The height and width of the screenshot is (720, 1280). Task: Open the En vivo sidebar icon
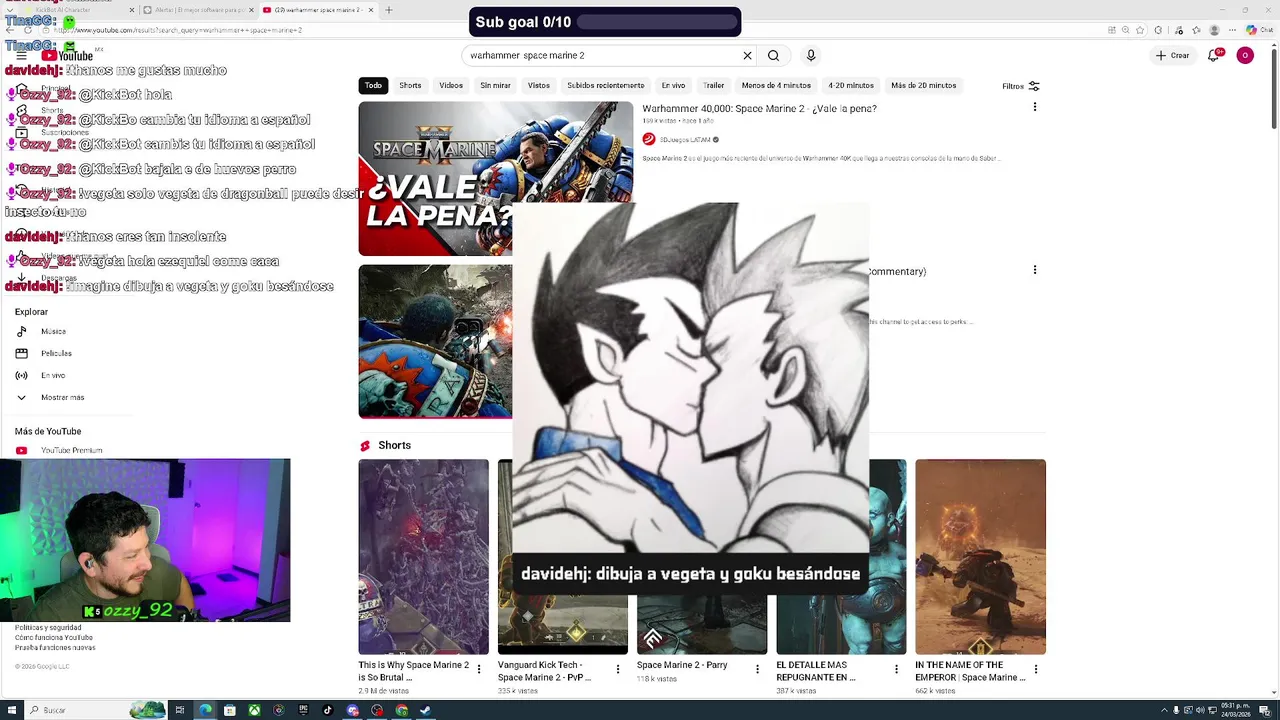pos(21,375)
